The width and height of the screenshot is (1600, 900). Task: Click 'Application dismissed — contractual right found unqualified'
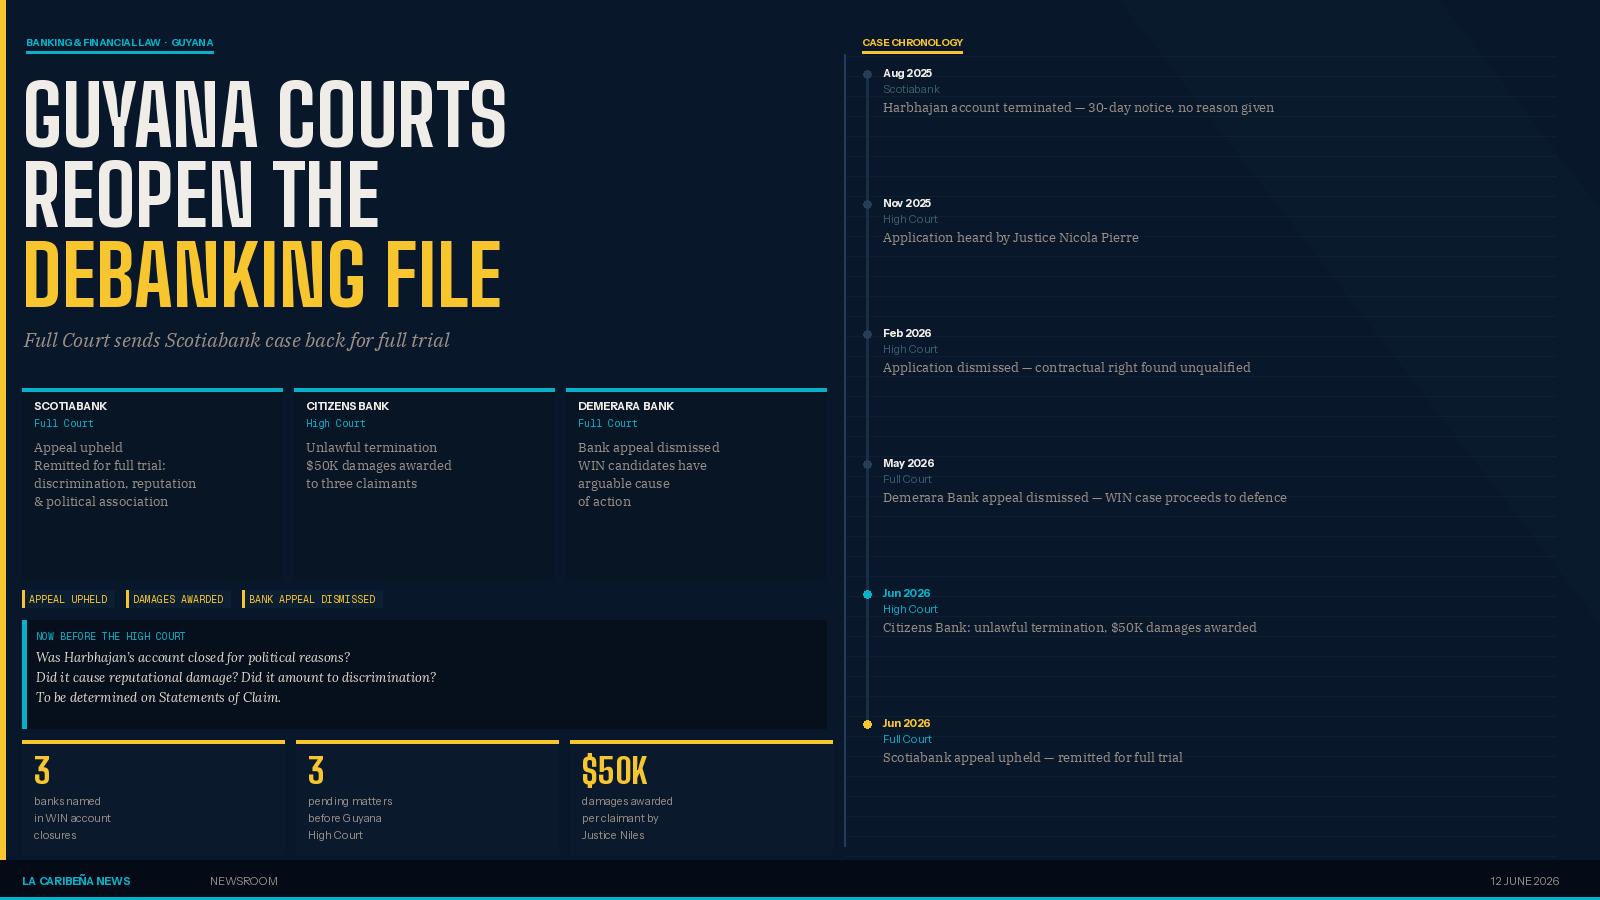click(x=1067, y=368)
